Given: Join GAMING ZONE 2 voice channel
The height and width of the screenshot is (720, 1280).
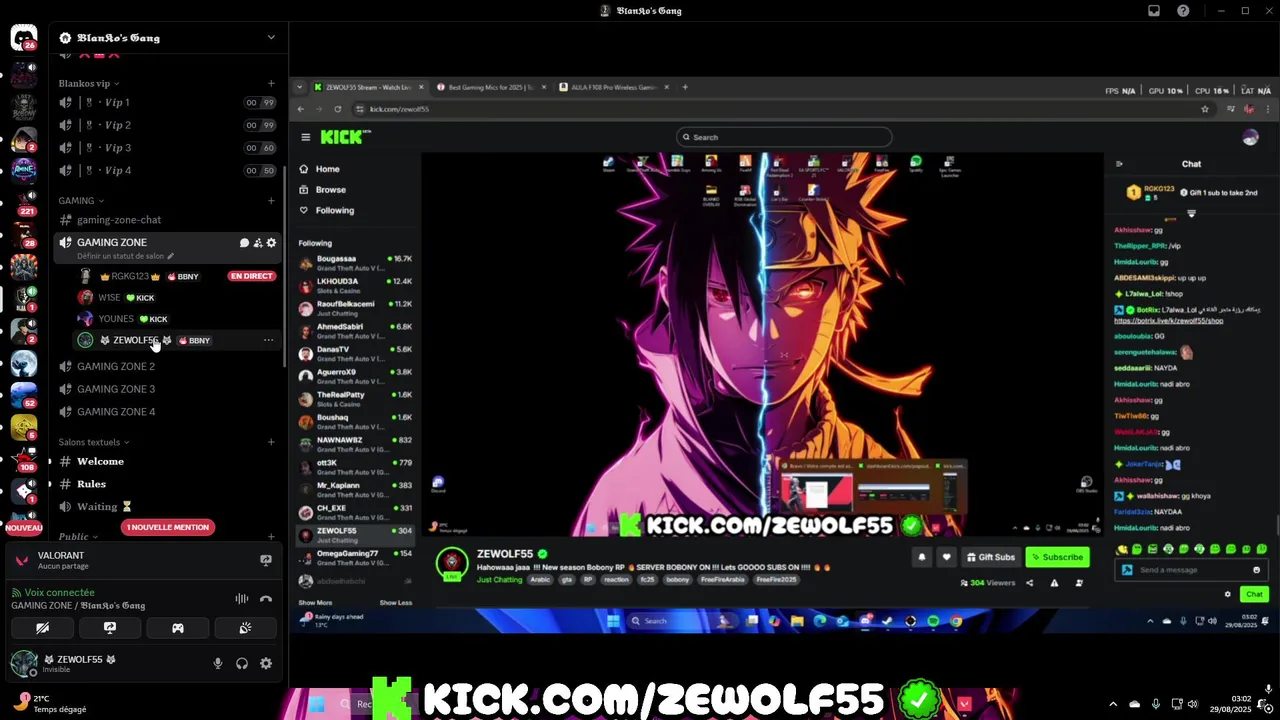Looking at the screenshot, I should (x=167, y=366).
